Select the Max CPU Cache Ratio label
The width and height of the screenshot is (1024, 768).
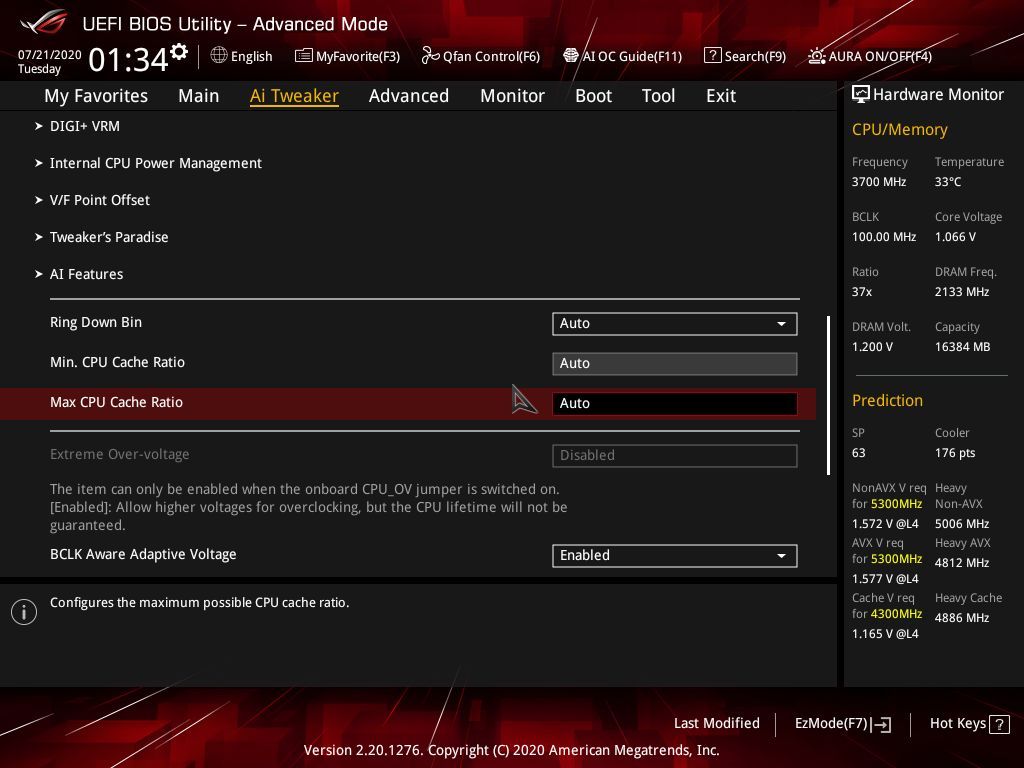pos(116,402)
